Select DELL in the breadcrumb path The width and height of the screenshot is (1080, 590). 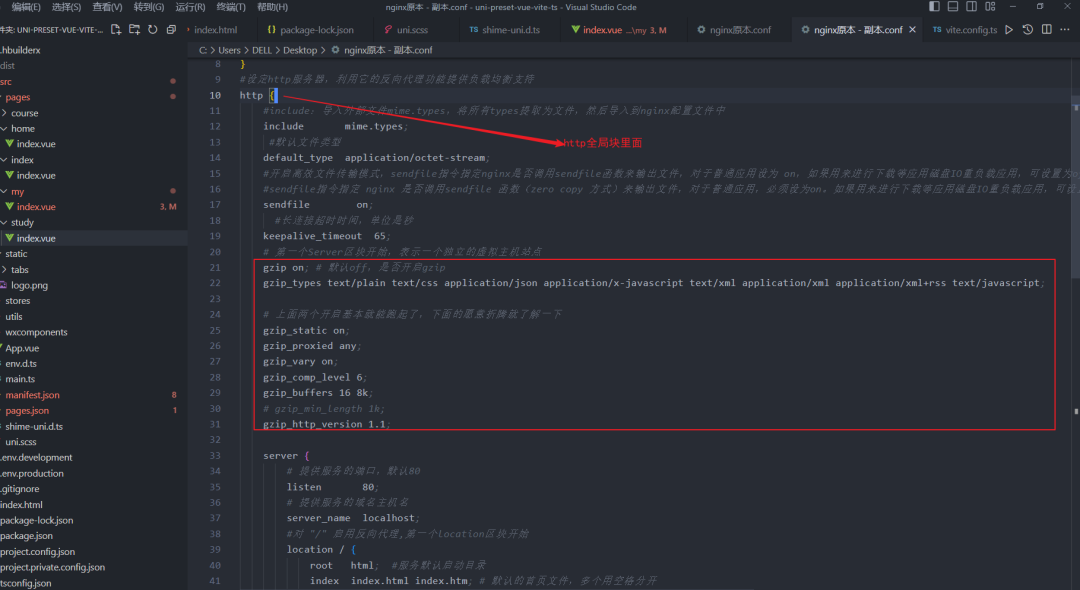(x=262, y=49)
